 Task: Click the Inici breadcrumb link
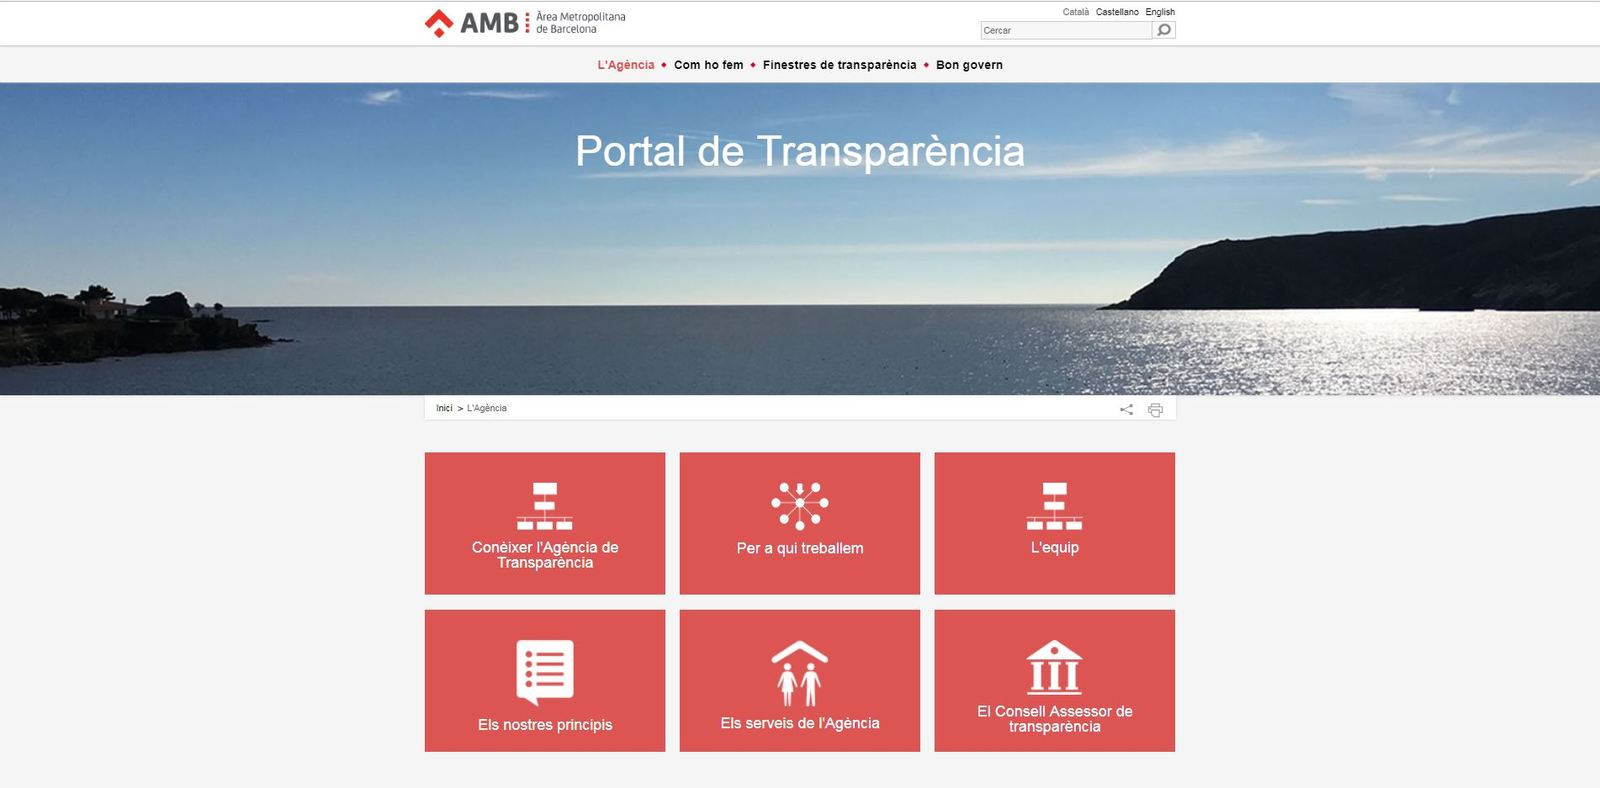tap(444, 408)
